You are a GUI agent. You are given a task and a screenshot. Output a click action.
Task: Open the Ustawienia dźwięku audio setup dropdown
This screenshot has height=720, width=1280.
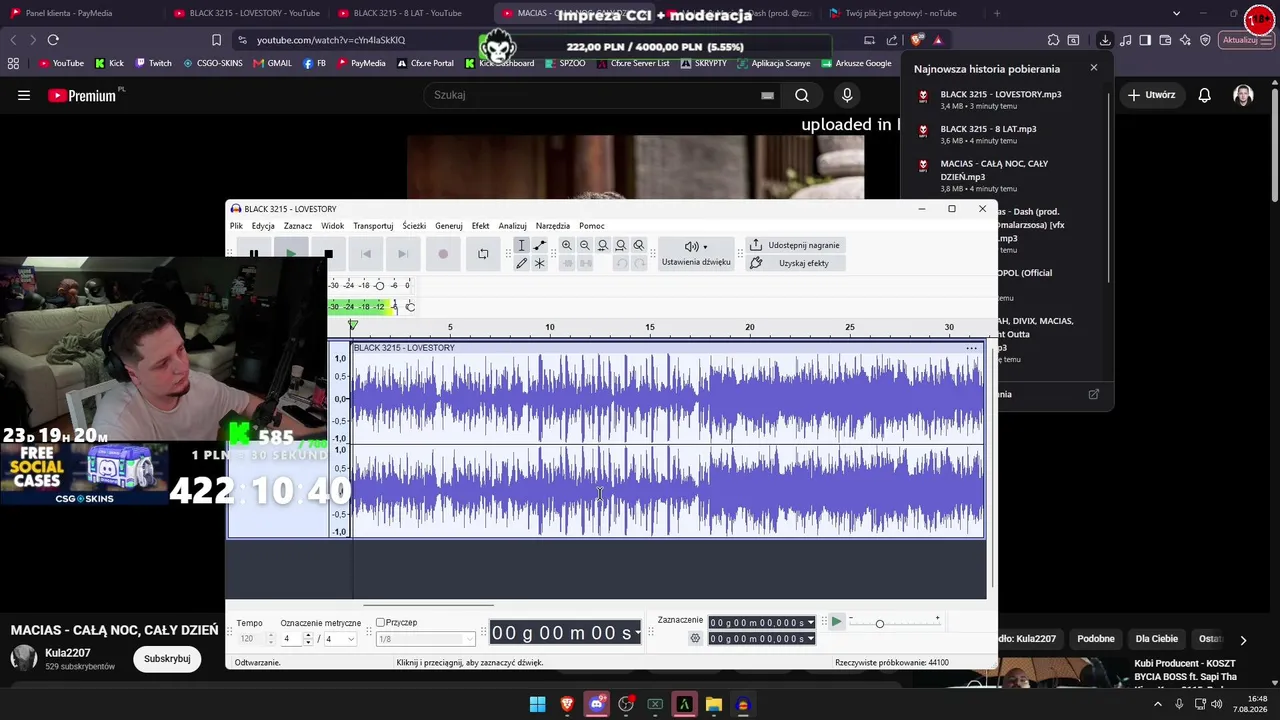coord(696,254)
